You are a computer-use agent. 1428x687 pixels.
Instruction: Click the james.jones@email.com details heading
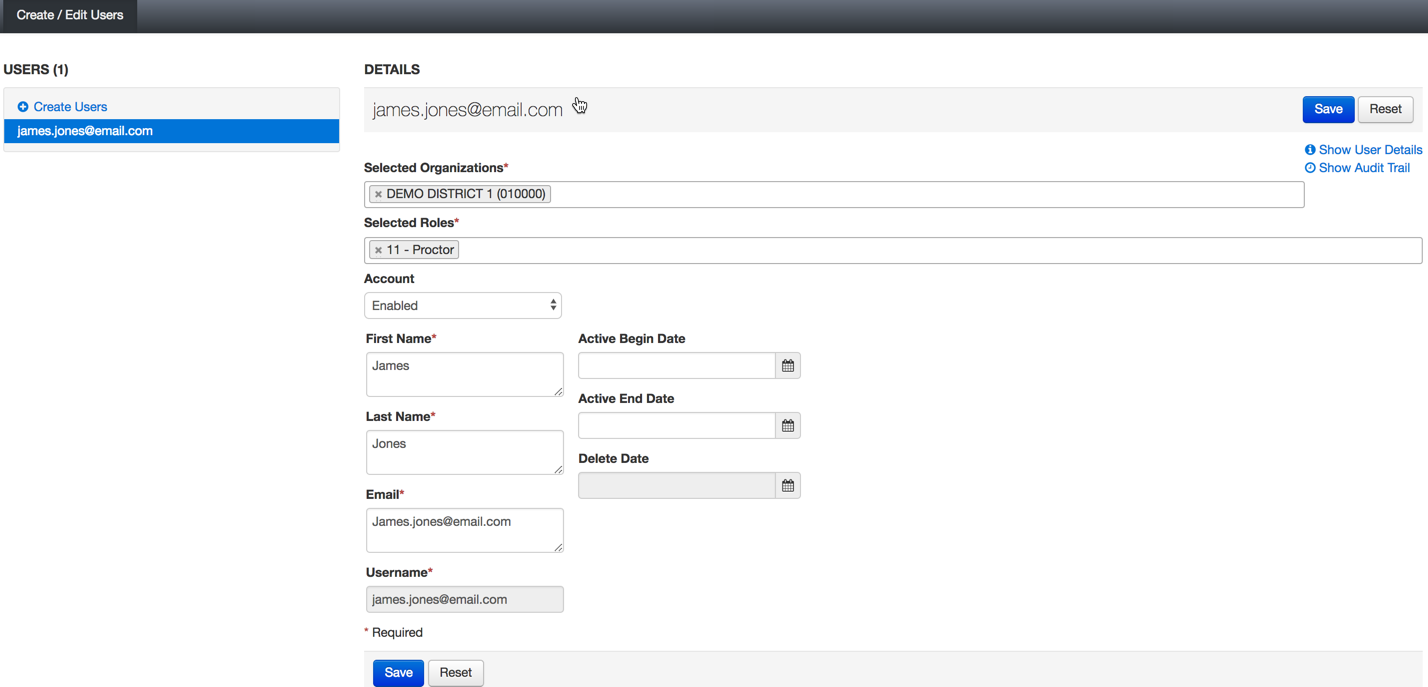(x=467, y=110)
